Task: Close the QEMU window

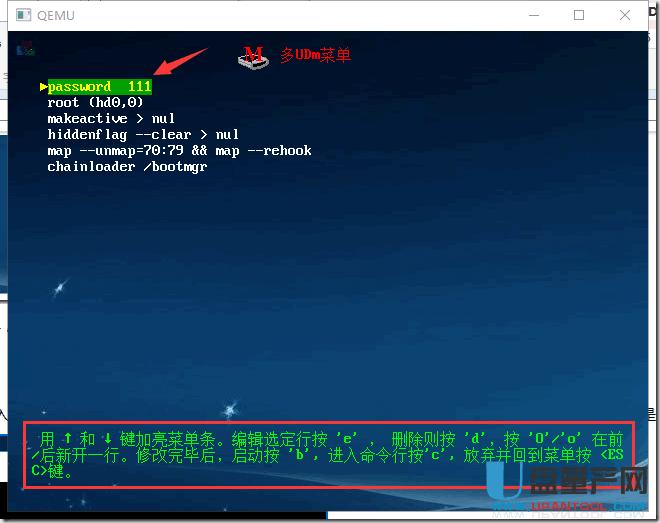Action: coord(625,15)
